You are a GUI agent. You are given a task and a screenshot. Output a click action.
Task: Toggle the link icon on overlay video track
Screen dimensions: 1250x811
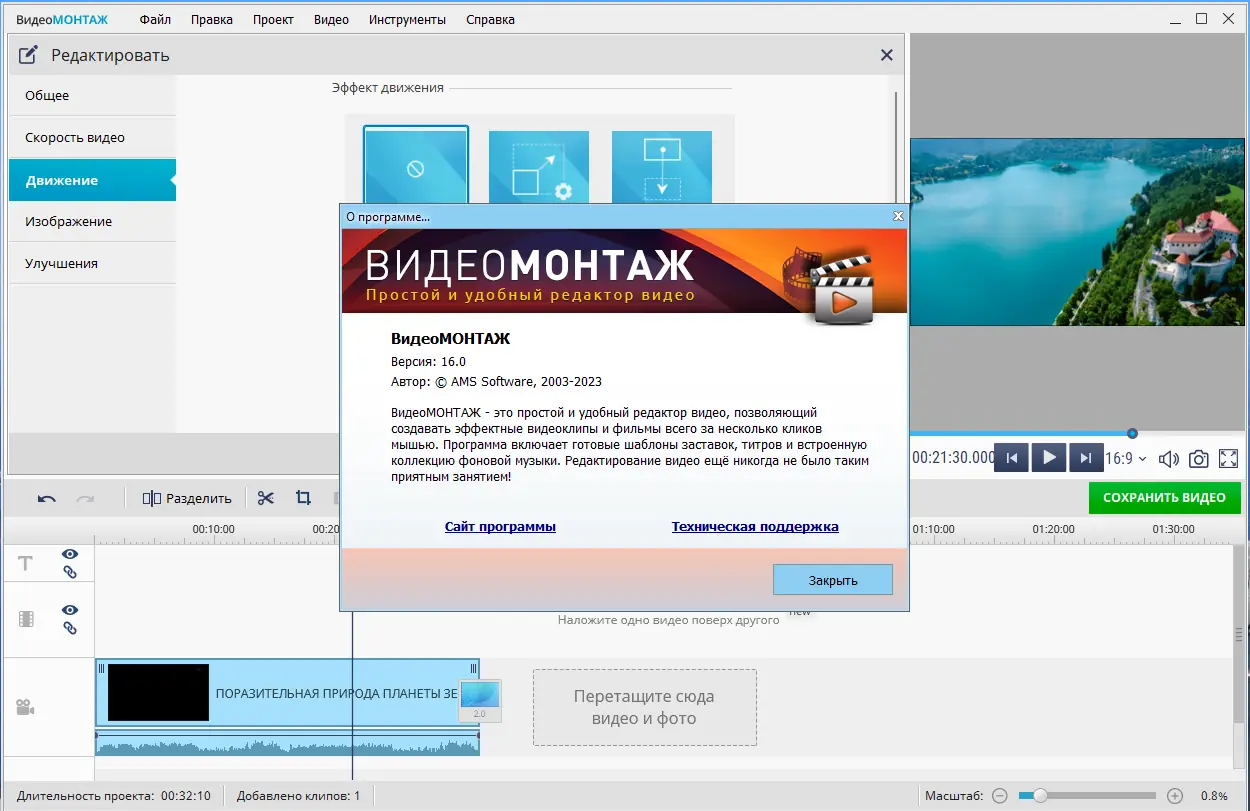pos(70,628)
